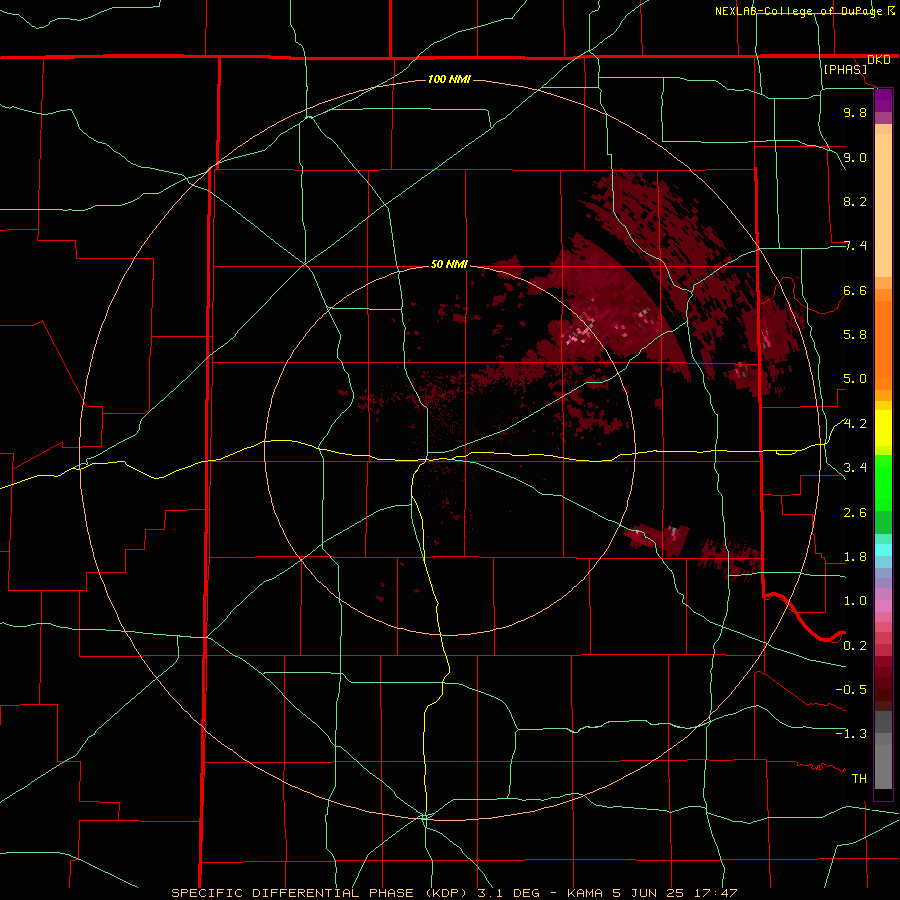The image size is (900, 900).
Task: Click the 2.6 value on color scale
Action: pos(855,513)
